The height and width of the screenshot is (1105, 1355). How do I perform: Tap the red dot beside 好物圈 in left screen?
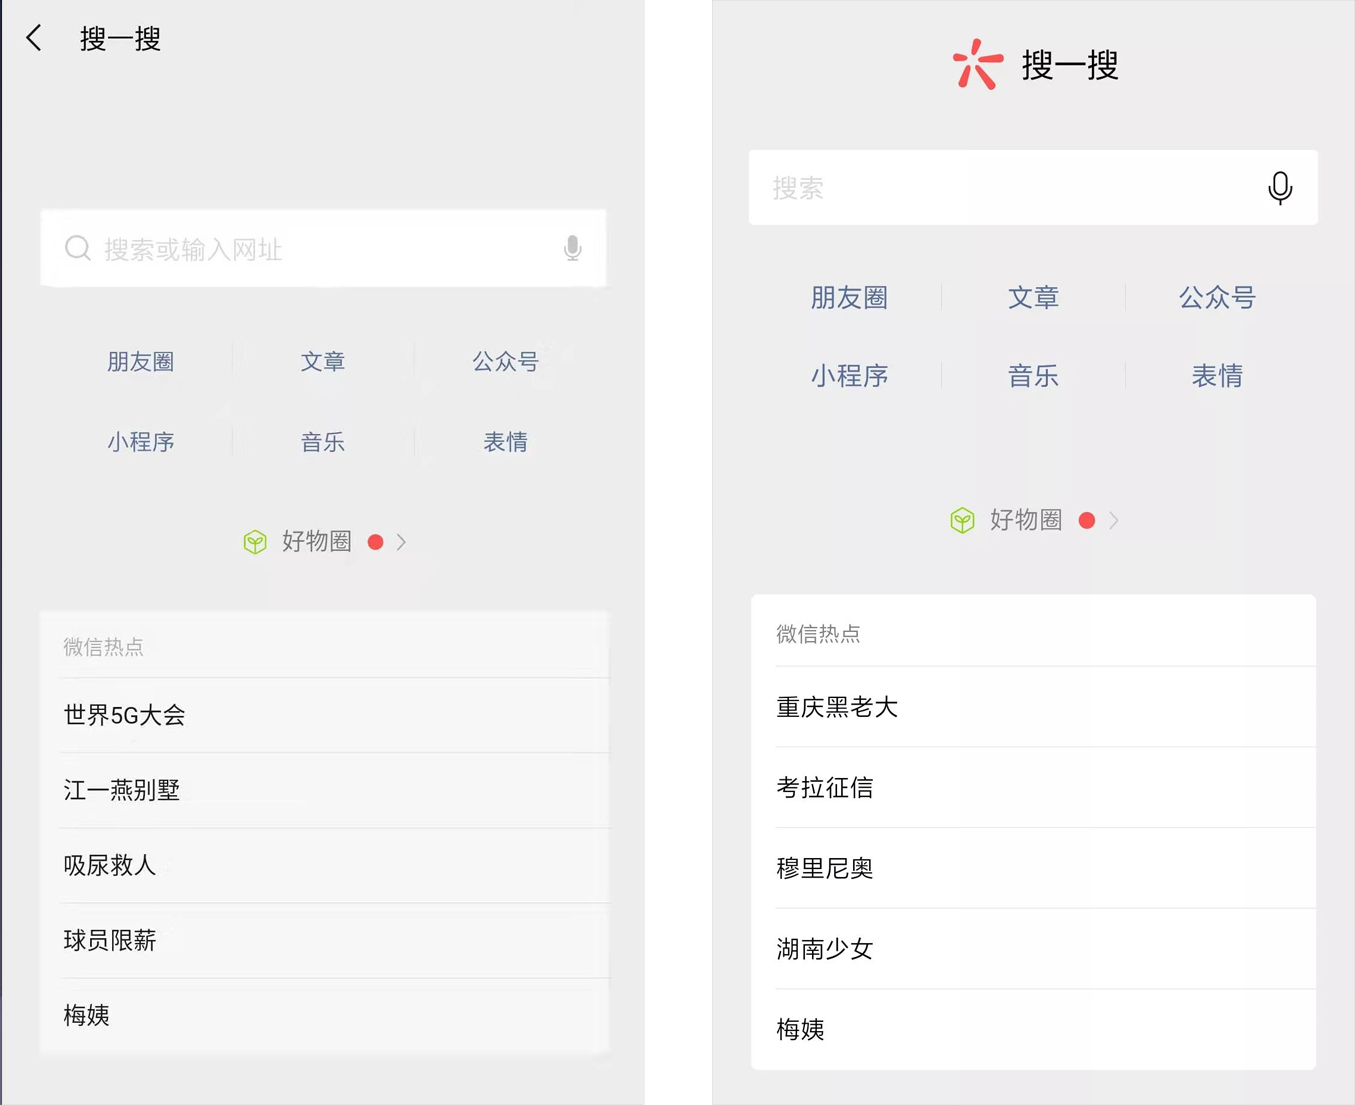click(375, 542)
